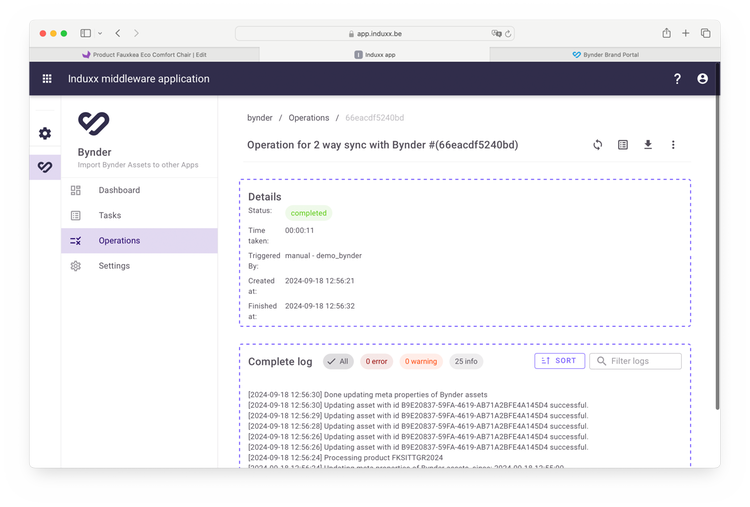Click the Induxx middleware application title
The image size is (750, 507).
(x=139, y=79)
